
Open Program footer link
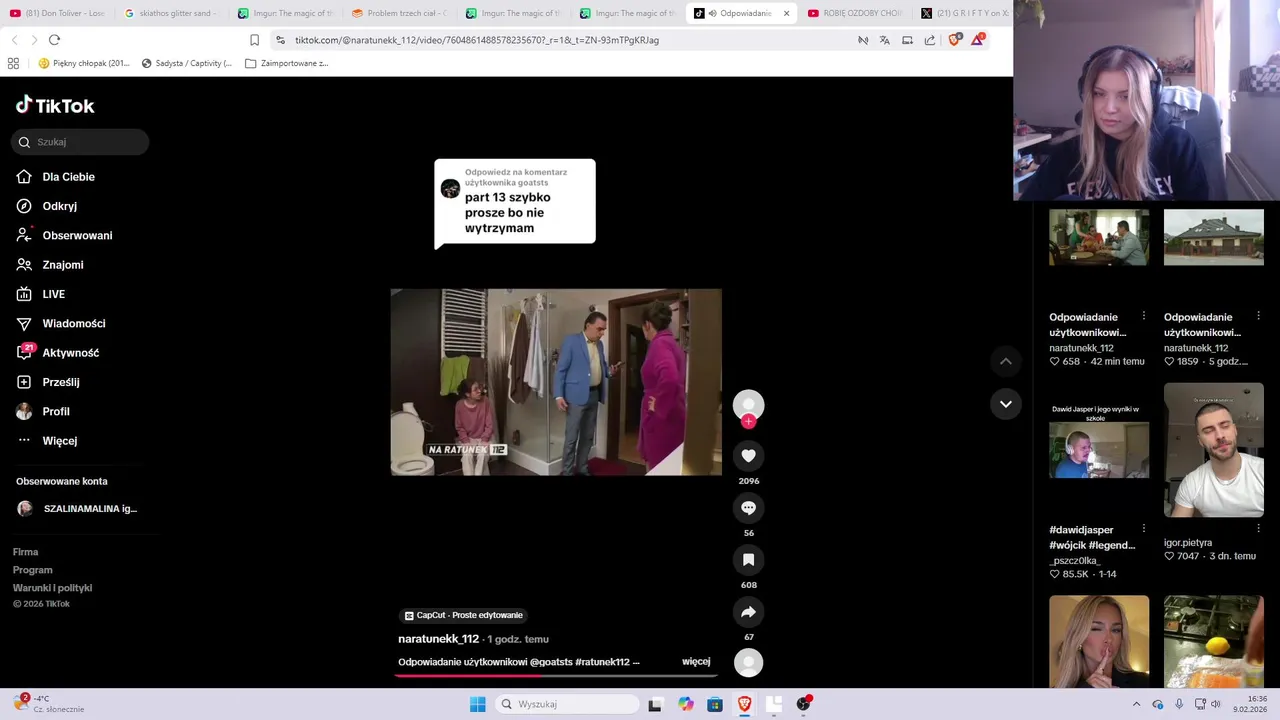coord(33,570)
